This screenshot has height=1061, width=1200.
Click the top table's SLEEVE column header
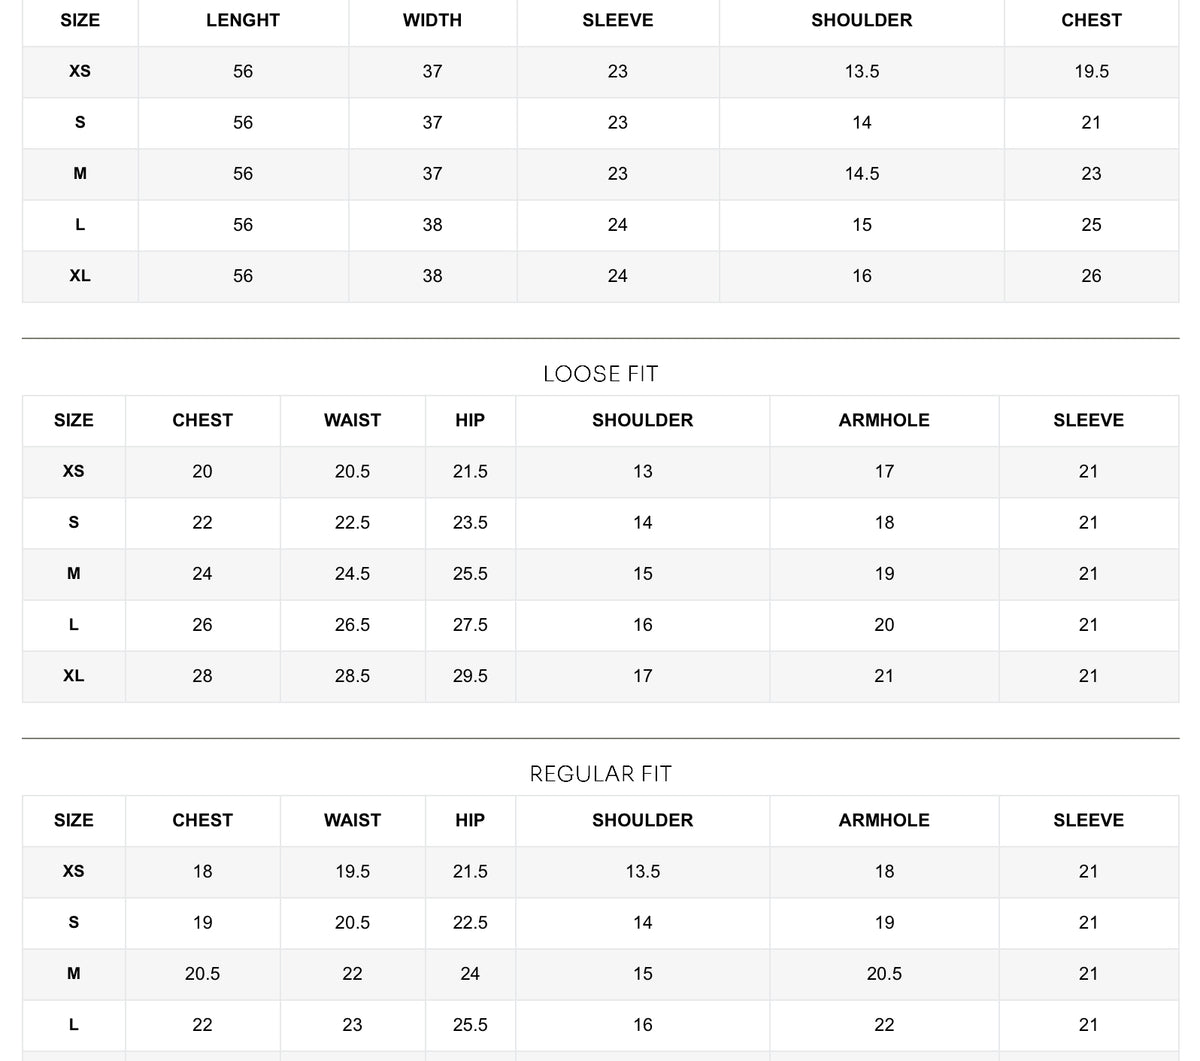618,20
